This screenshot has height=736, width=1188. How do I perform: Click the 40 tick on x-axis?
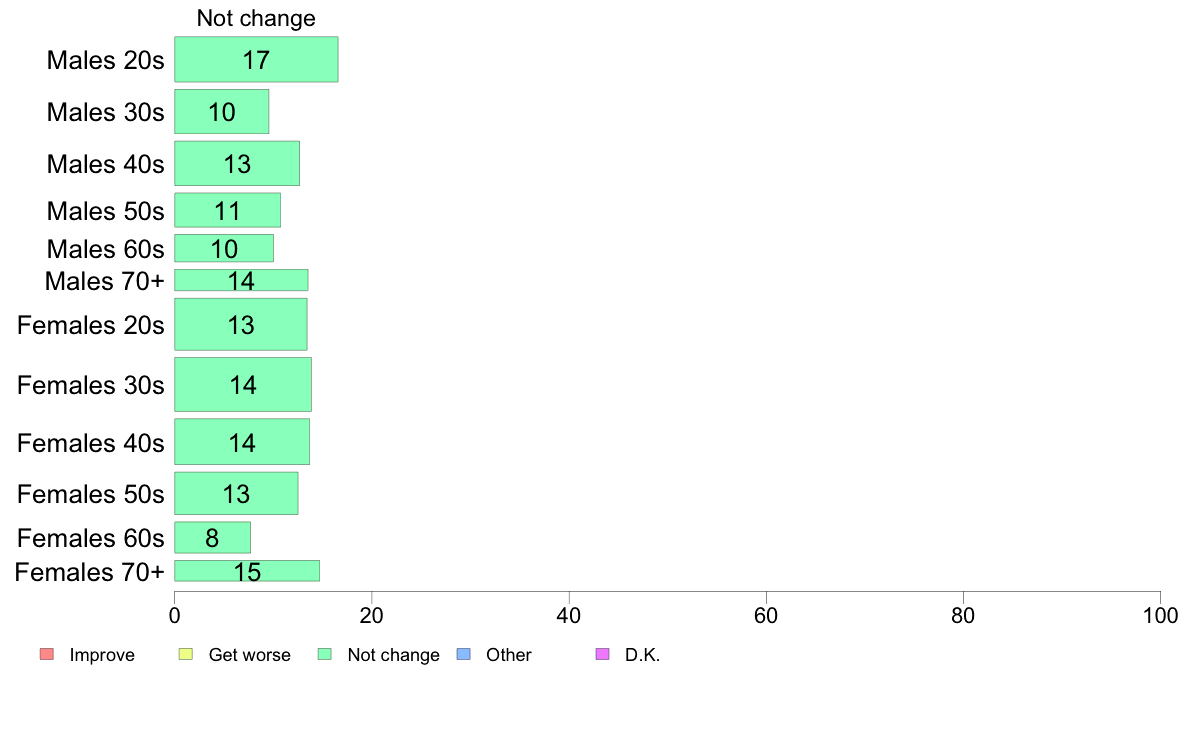click(x=569, y=615)
